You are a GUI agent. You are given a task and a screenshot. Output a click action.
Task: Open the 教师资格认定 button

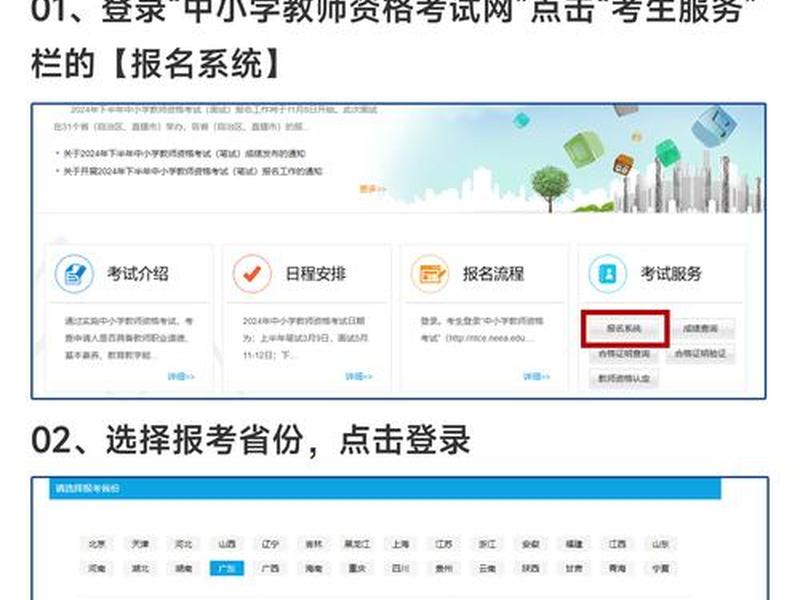pyautogui.click(x=624, y=378)
